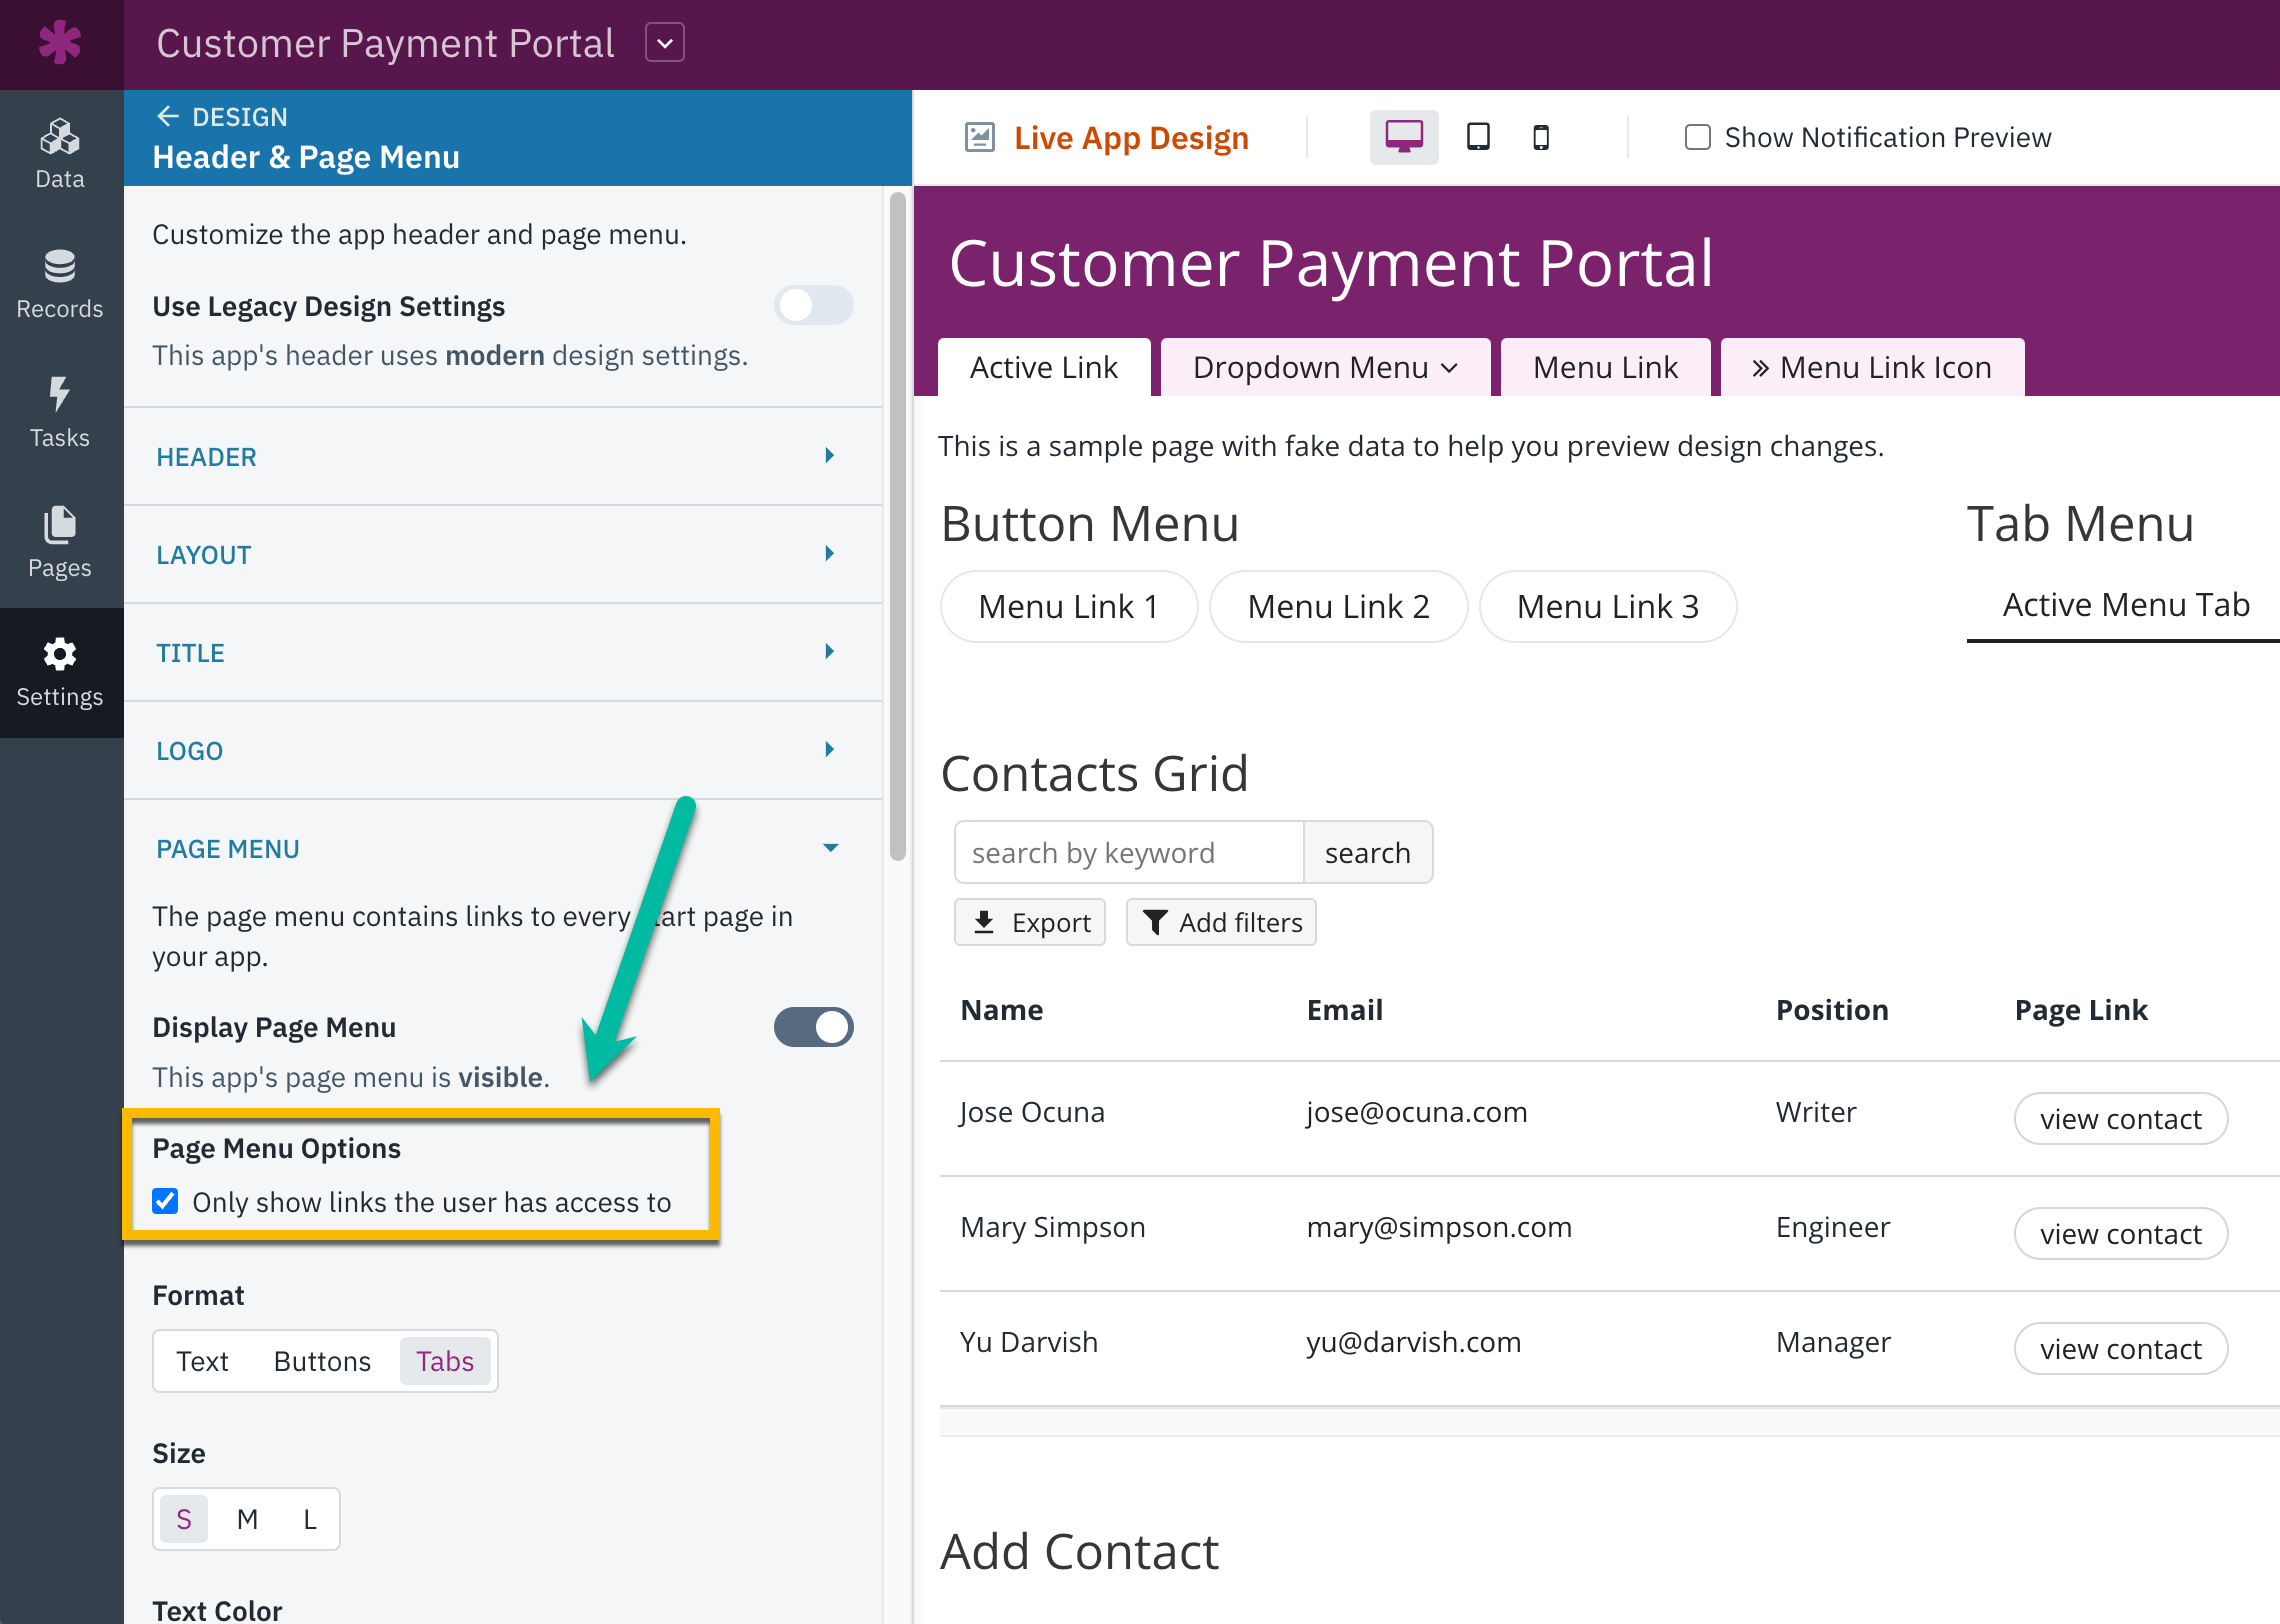Click Menu Link 3 button
Viewport: 2280px width, 1624px height.
(x=1608, y=606)
